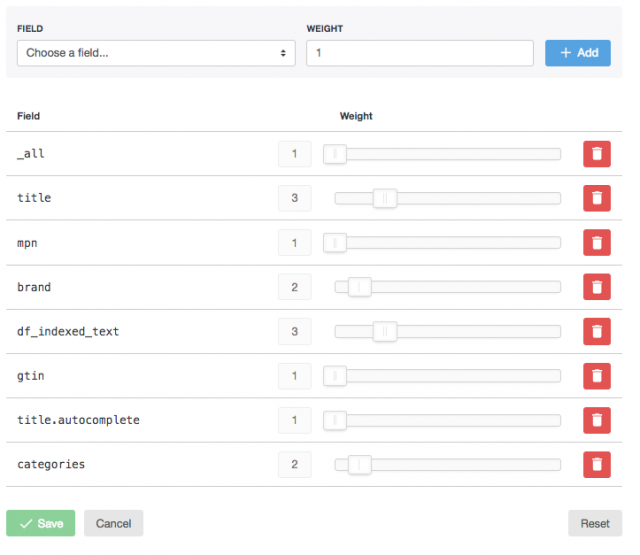Click the weight number box for gtin
Viewport: 640px width, 555px height.
pyautogui.click(x=295, y=376)
